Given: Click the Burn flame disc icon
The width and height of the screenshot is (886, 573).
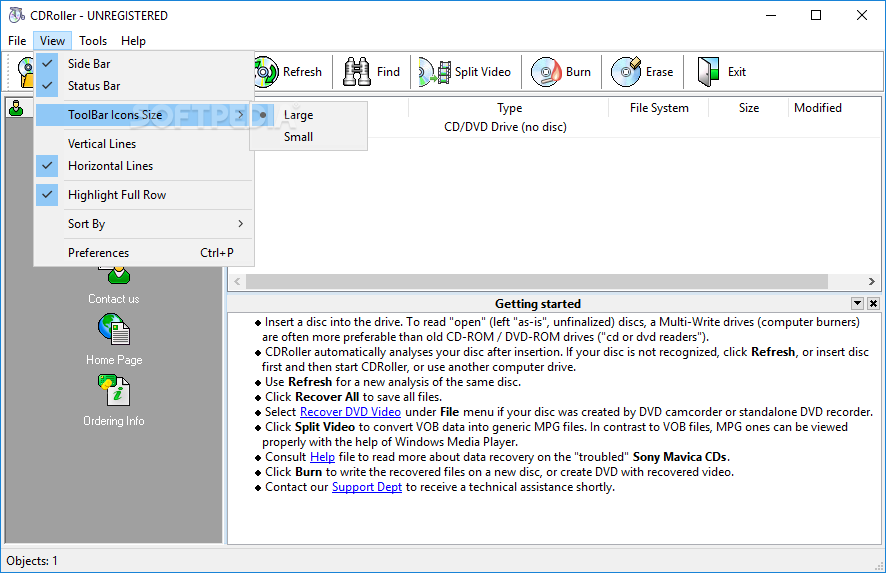Looking at the screenshot, I should (546, 72).
